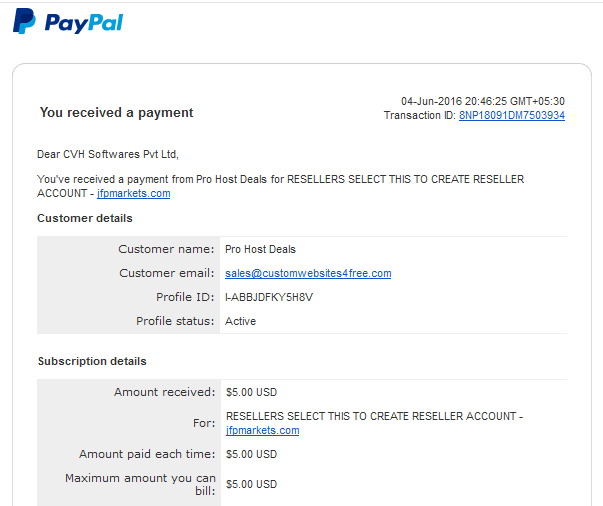Click the Amount paid each time value

coord(252,454)
